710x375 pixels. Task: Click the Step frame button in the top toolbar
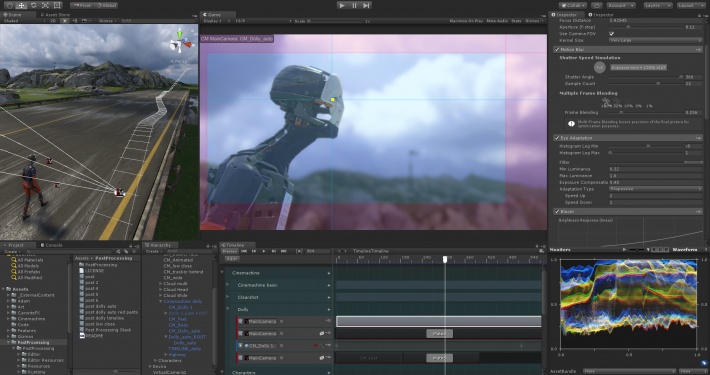tap(366, 5)
